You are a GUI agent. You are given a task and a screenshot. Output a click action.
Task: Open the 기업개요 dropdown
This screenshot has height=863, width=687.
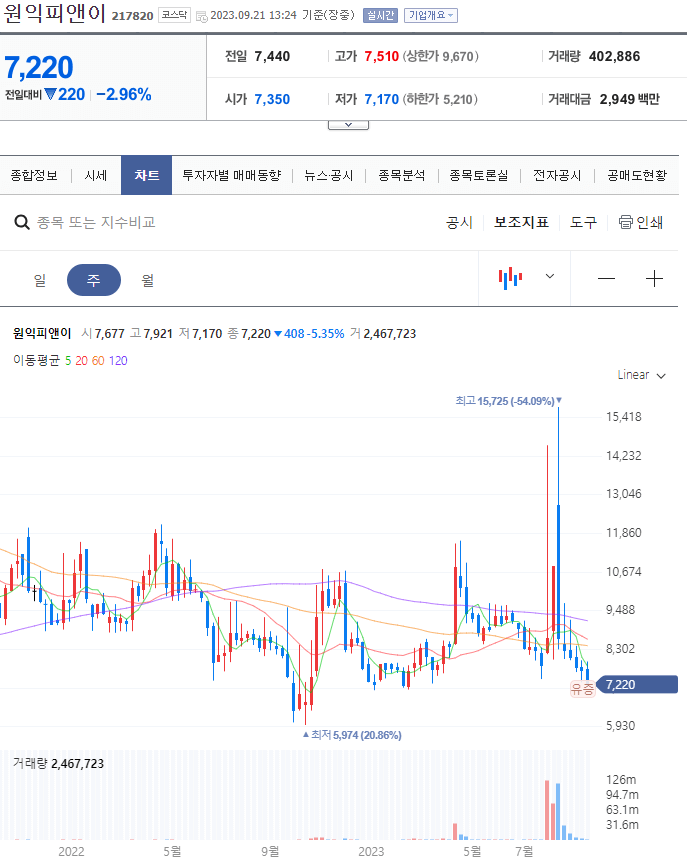[x=430, y=15]
